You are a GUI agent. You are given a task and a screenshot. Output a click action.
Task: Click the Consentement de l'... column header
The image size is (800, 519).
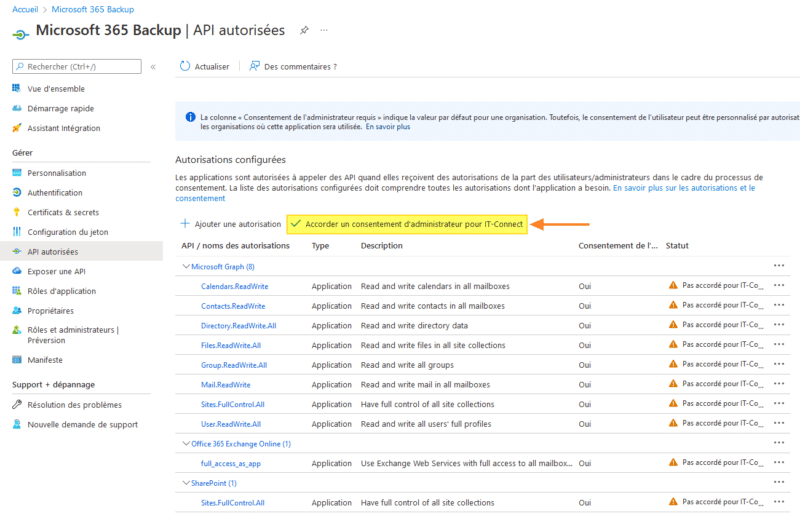coord(618,245)
